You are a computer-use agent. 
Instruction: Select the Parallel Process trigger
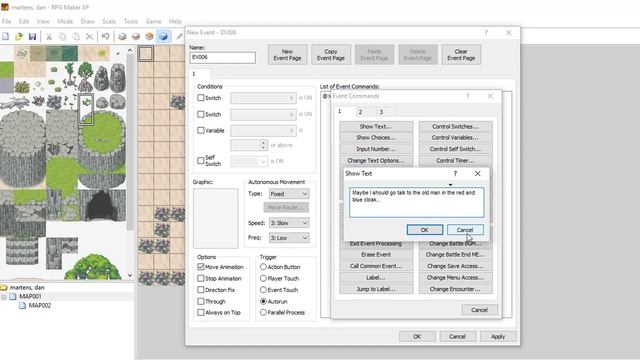tap(263, 313)
